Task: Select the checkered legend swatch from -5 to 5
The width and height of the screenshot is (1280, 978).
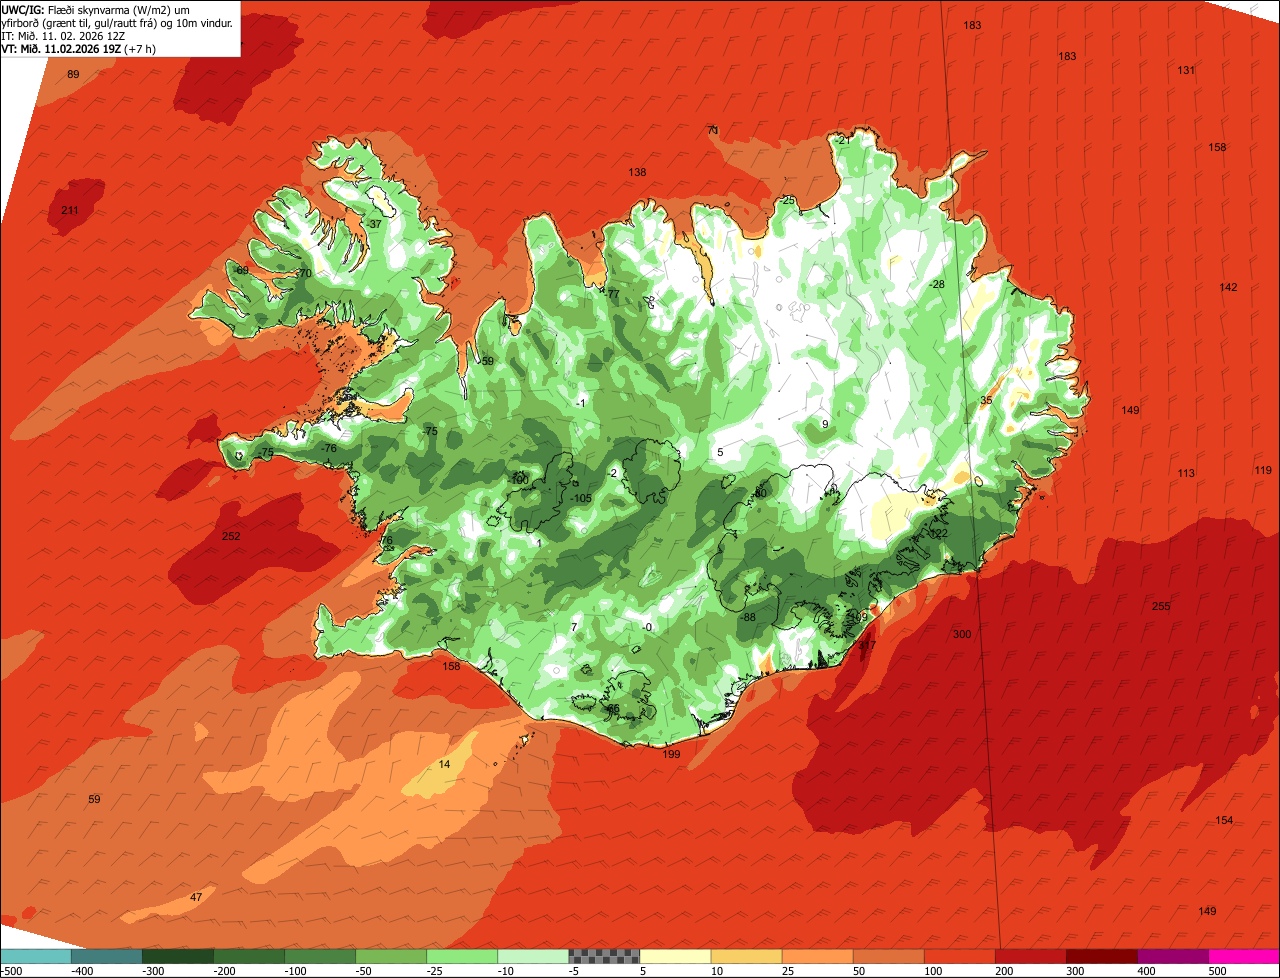Action: (604, 956)
